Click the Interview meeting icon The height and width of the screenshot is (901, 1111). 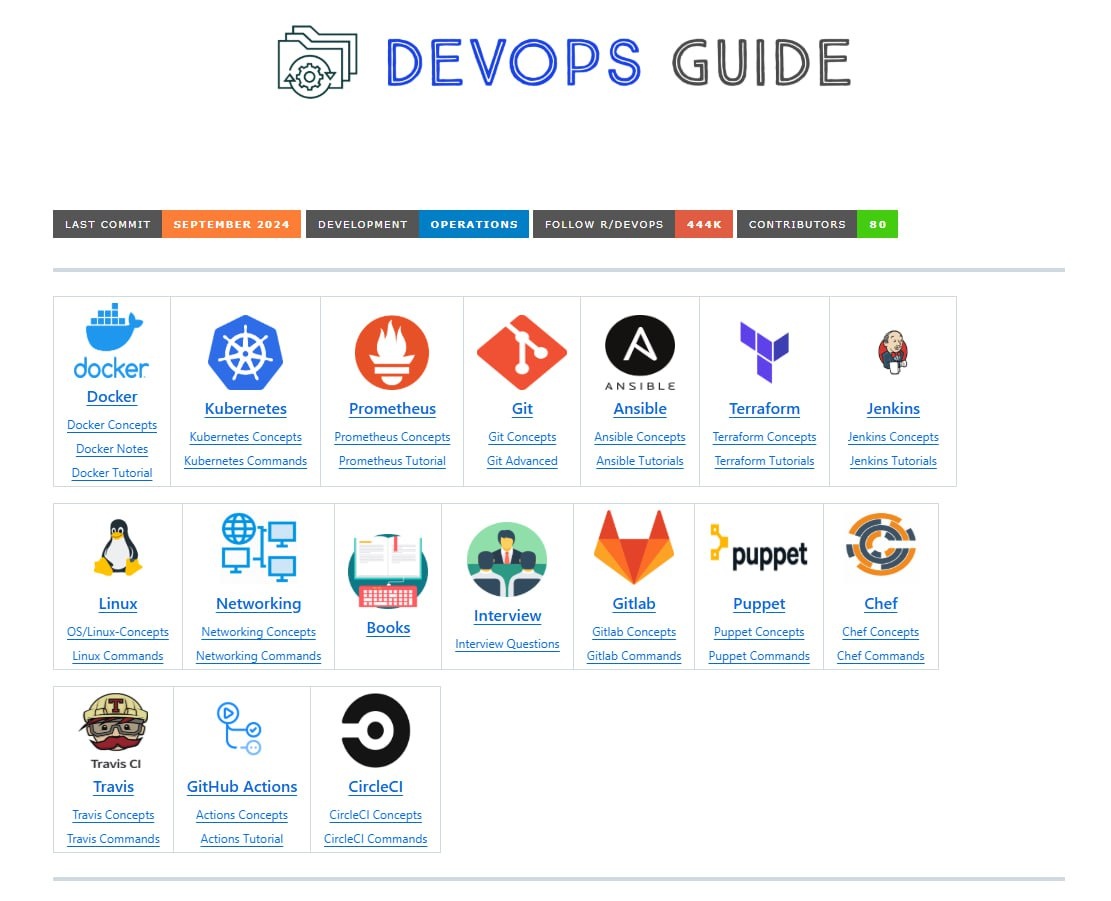pyautogui.click(x=507, y=560)
